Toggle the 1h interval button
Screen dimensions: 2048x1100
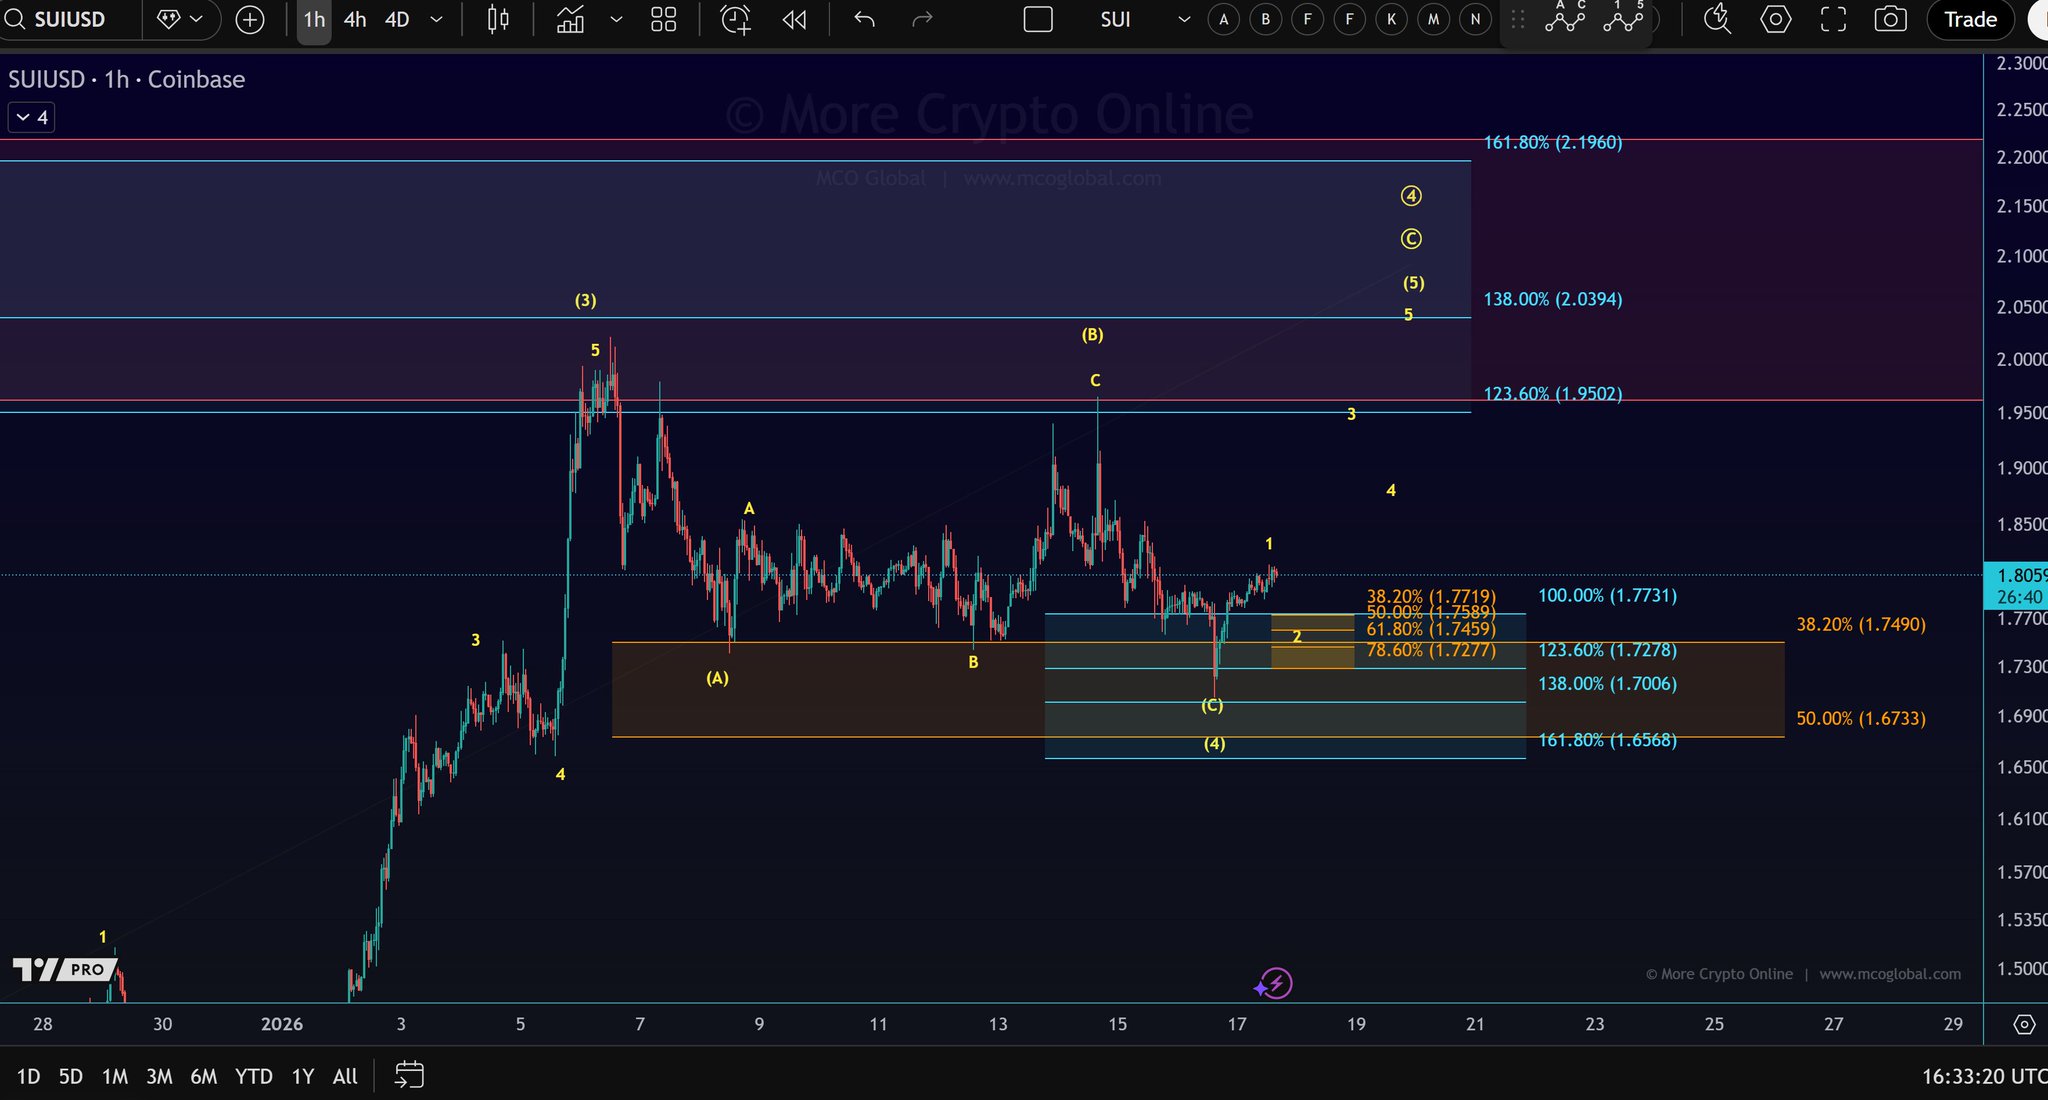(x=314, y=19)
